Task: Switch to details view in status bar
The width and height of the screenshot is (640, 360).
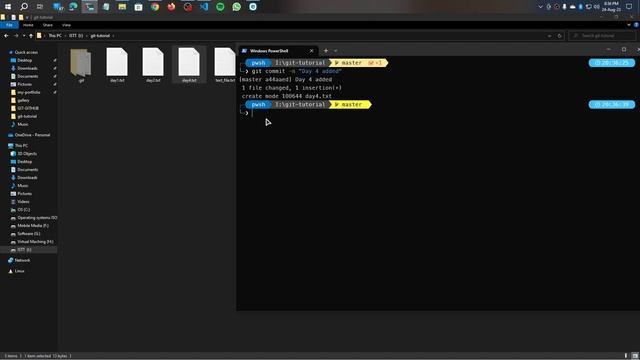Action: (x=626, y=356)
